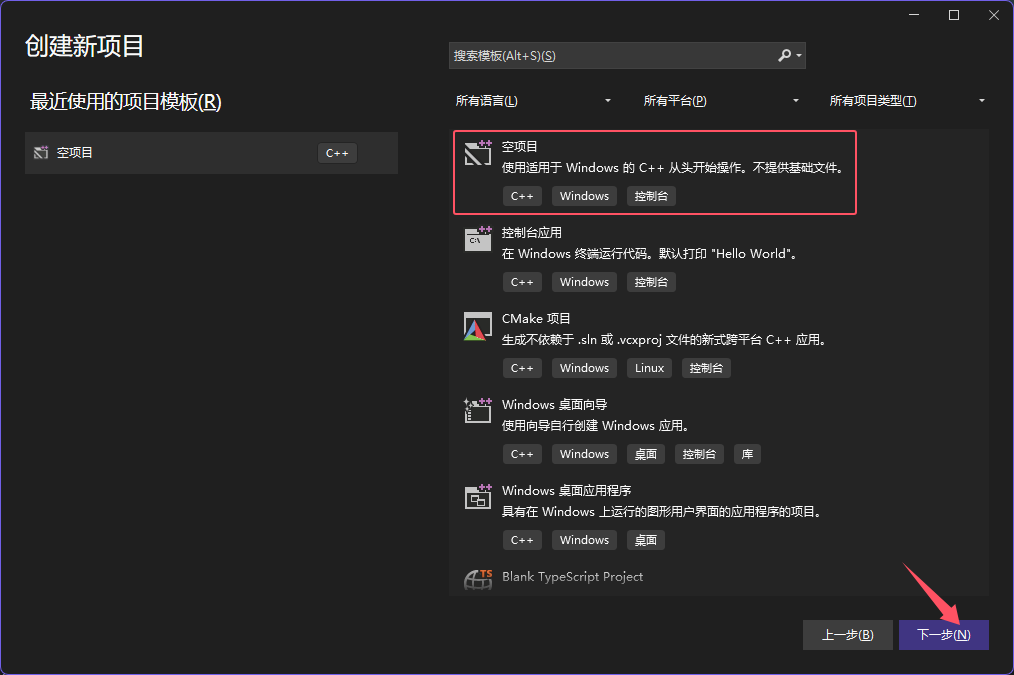The width and height of the screenshot is (1014, 675).
Task: Click the Windows Desktop Wizard icon
Action: pyautogui.click(x=477, y=411)
